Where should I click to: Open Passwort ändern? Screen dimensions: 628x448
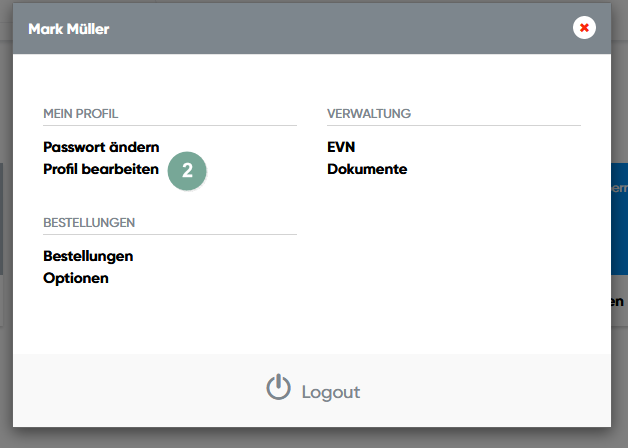click(101, 147)
